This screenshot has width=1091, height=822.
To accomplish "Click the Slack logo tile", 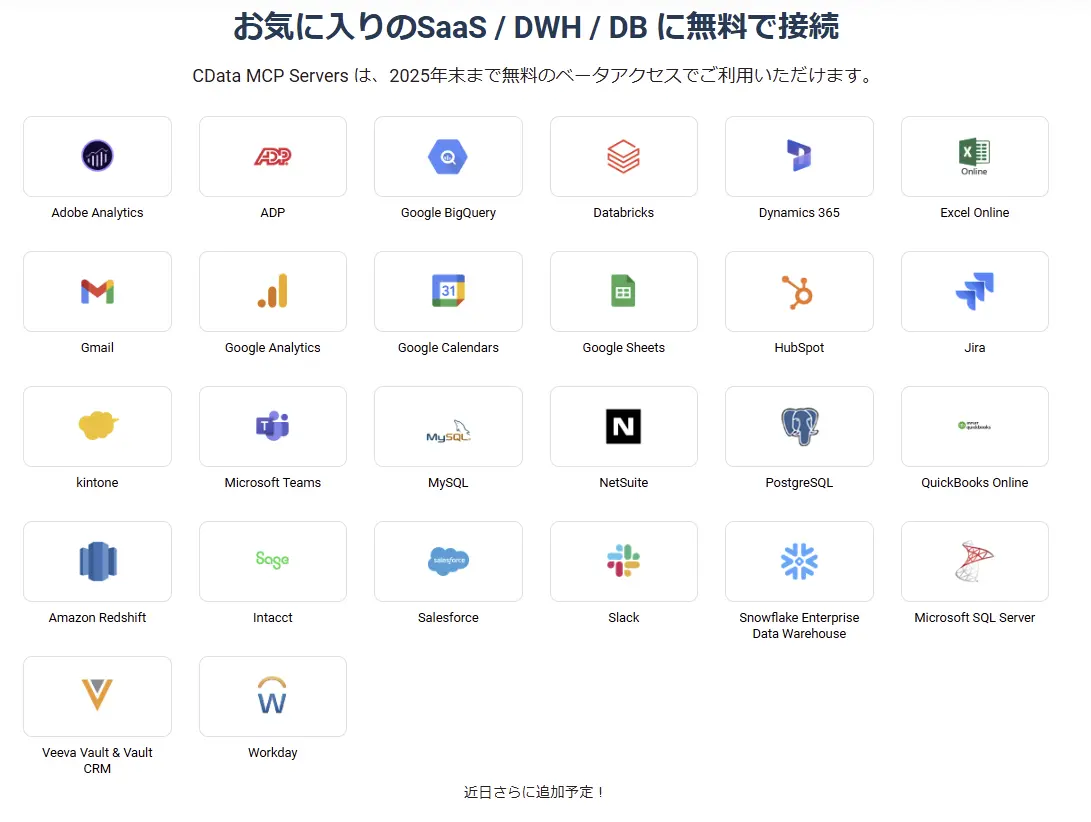I will pos(623,561).
